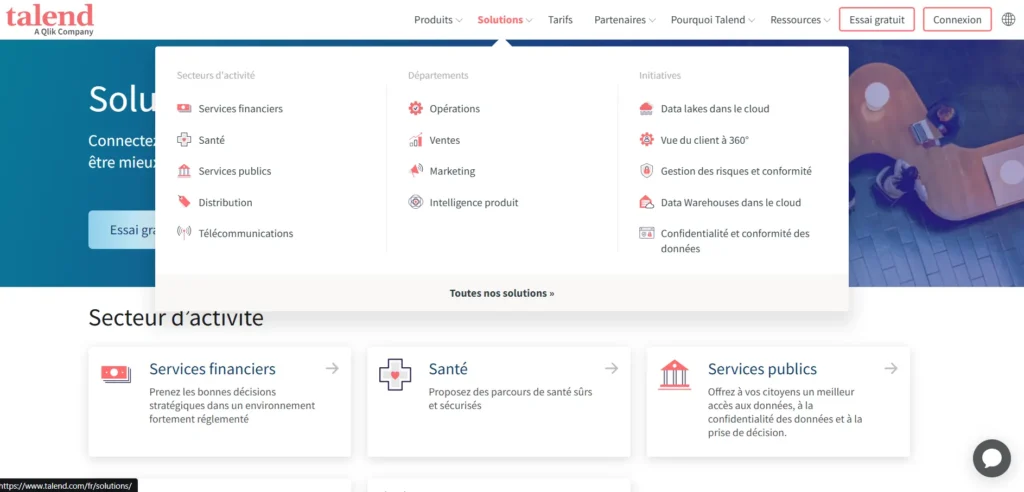Expand the Partenaires menu chevron
Image resolution: width=1024 pixels, height=492 pixels.
point(652,20)
